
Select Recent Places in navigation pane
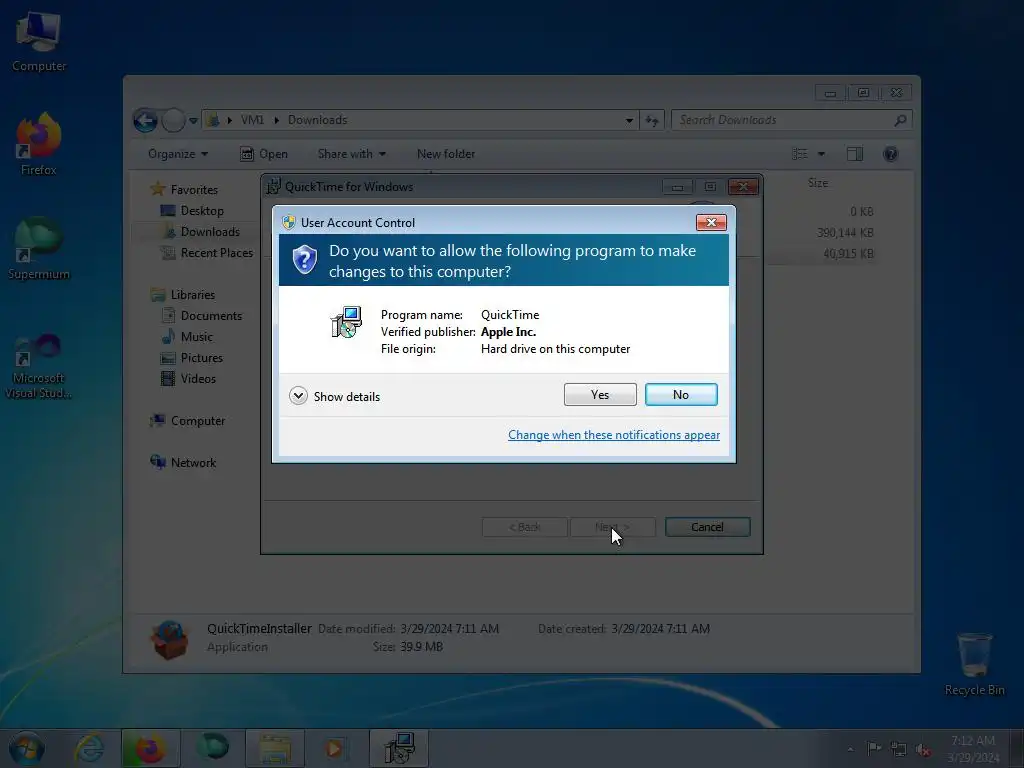coord(207,253)
